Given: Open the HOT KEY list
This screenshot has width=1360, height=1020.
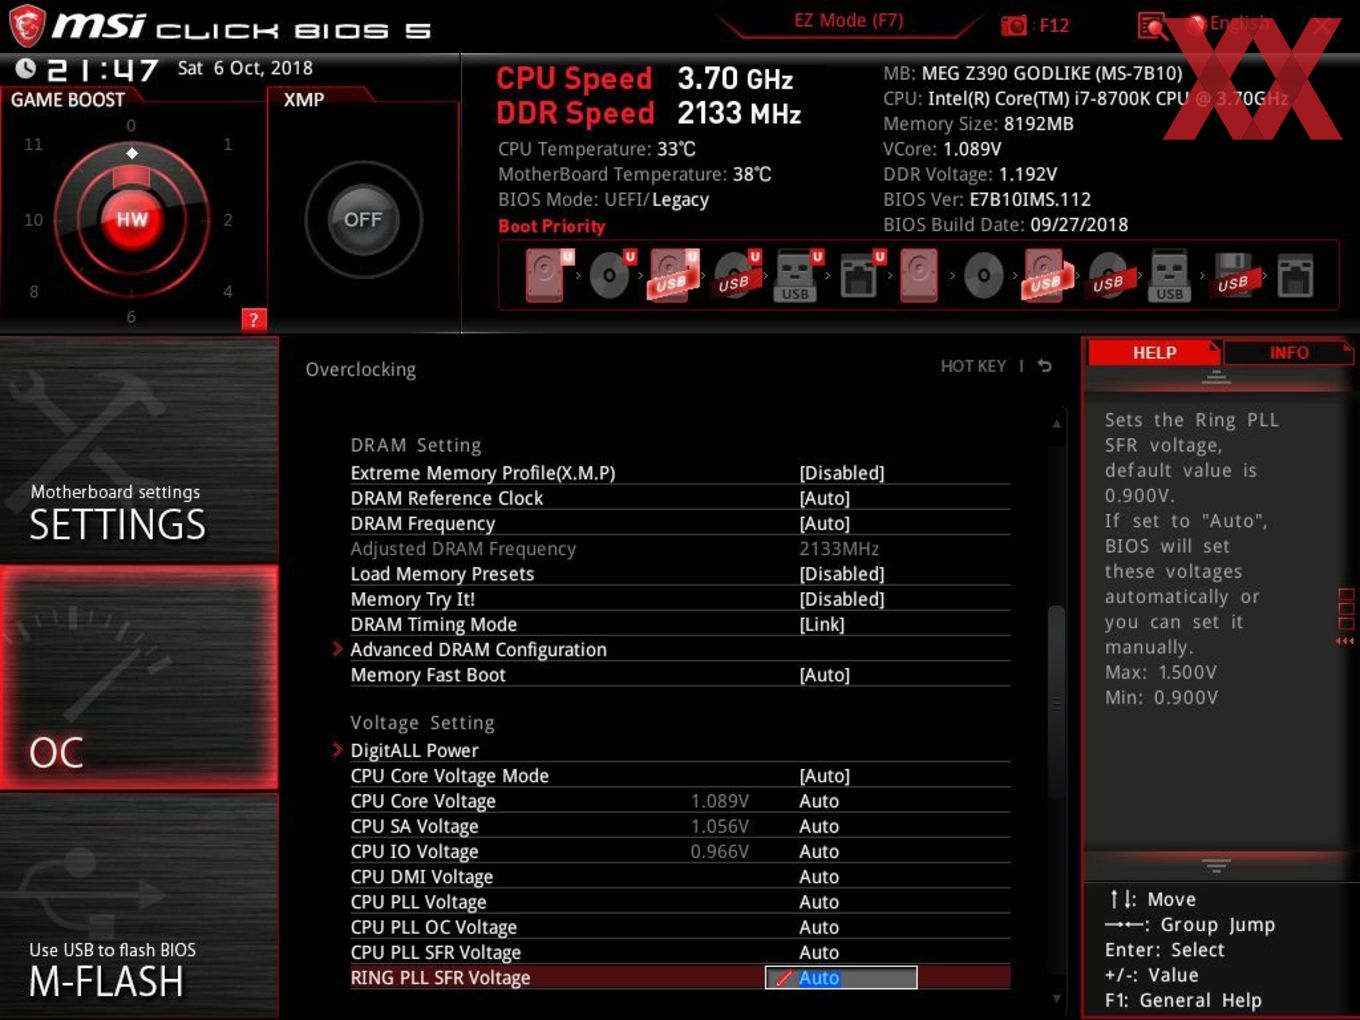Looking at the screenshot, I should [973, 366].
